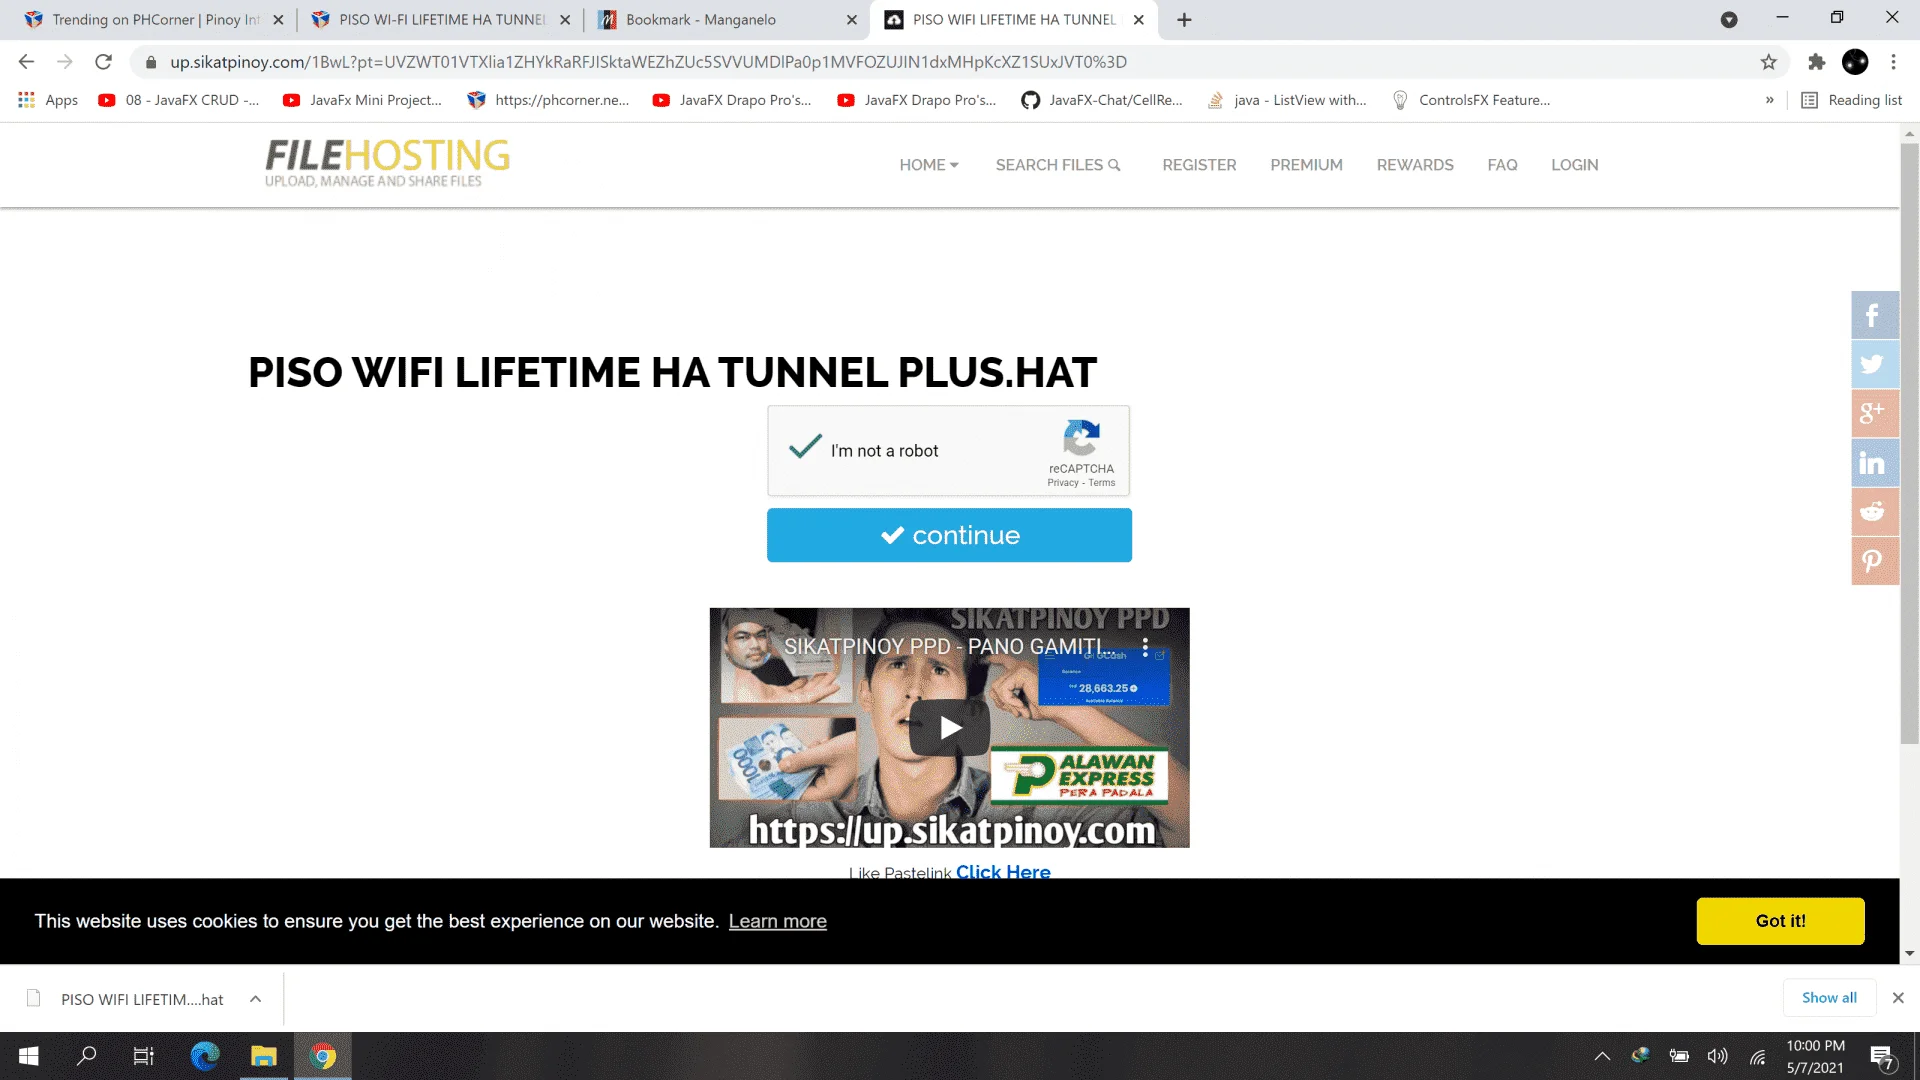Expand HOME navigation dropdown
The image size is (1920, 1080).
point(929,165)
